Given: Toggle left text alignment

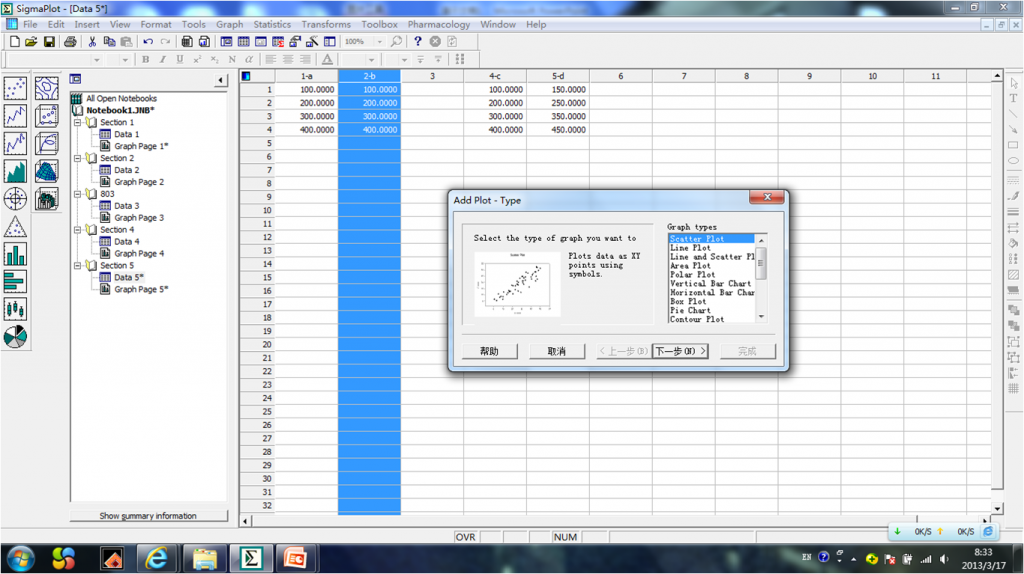Looking at the screenshot, I should (271, 59).
